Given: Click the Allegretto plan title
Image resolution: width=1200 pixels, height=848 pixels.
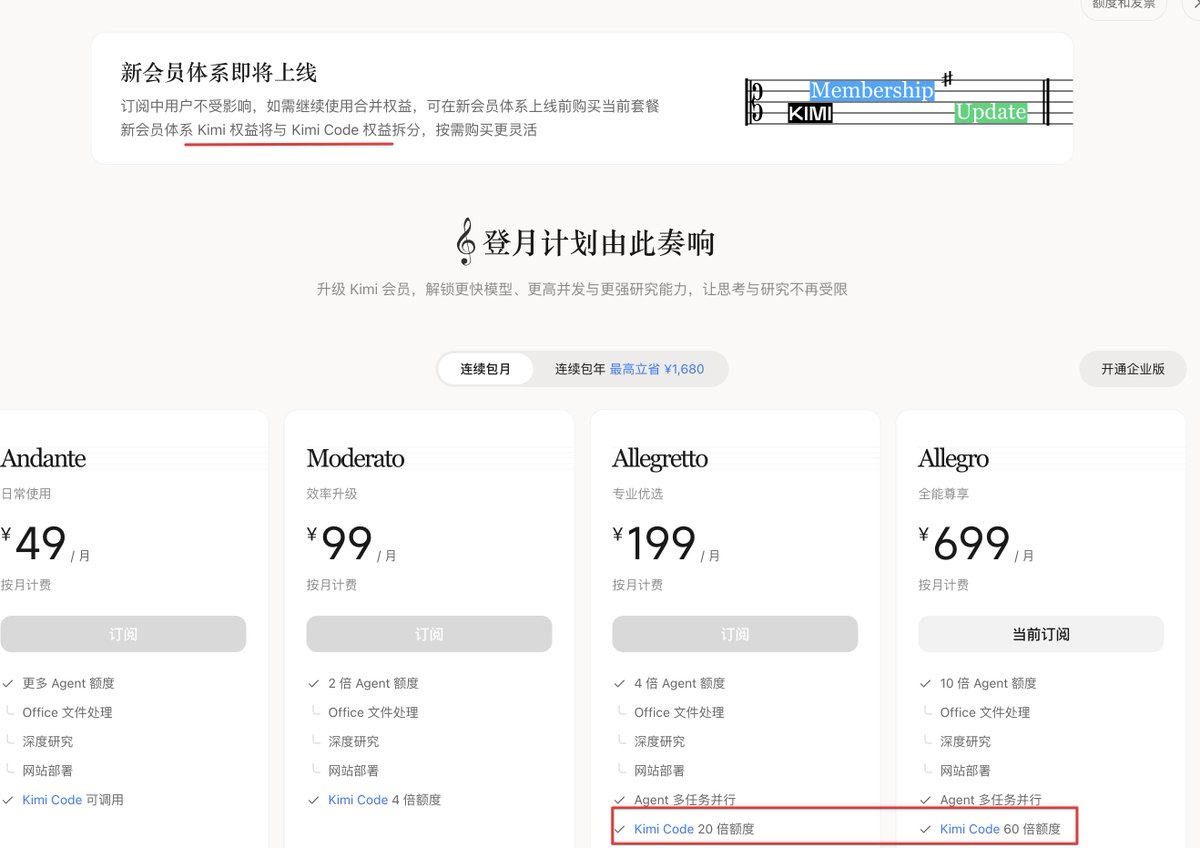Looking at the screenshot, I should pos(660,459).
